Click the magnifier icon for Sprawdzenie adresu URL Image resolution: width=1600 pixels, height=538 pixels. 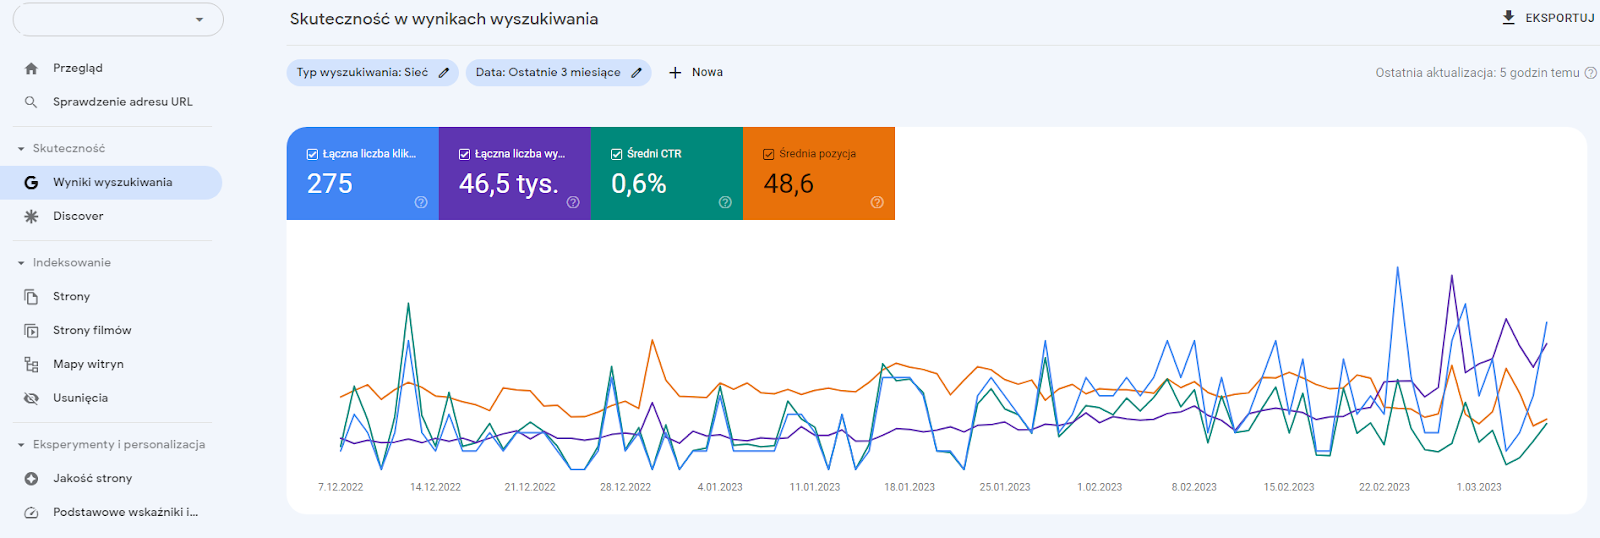[x=31, y=102]
